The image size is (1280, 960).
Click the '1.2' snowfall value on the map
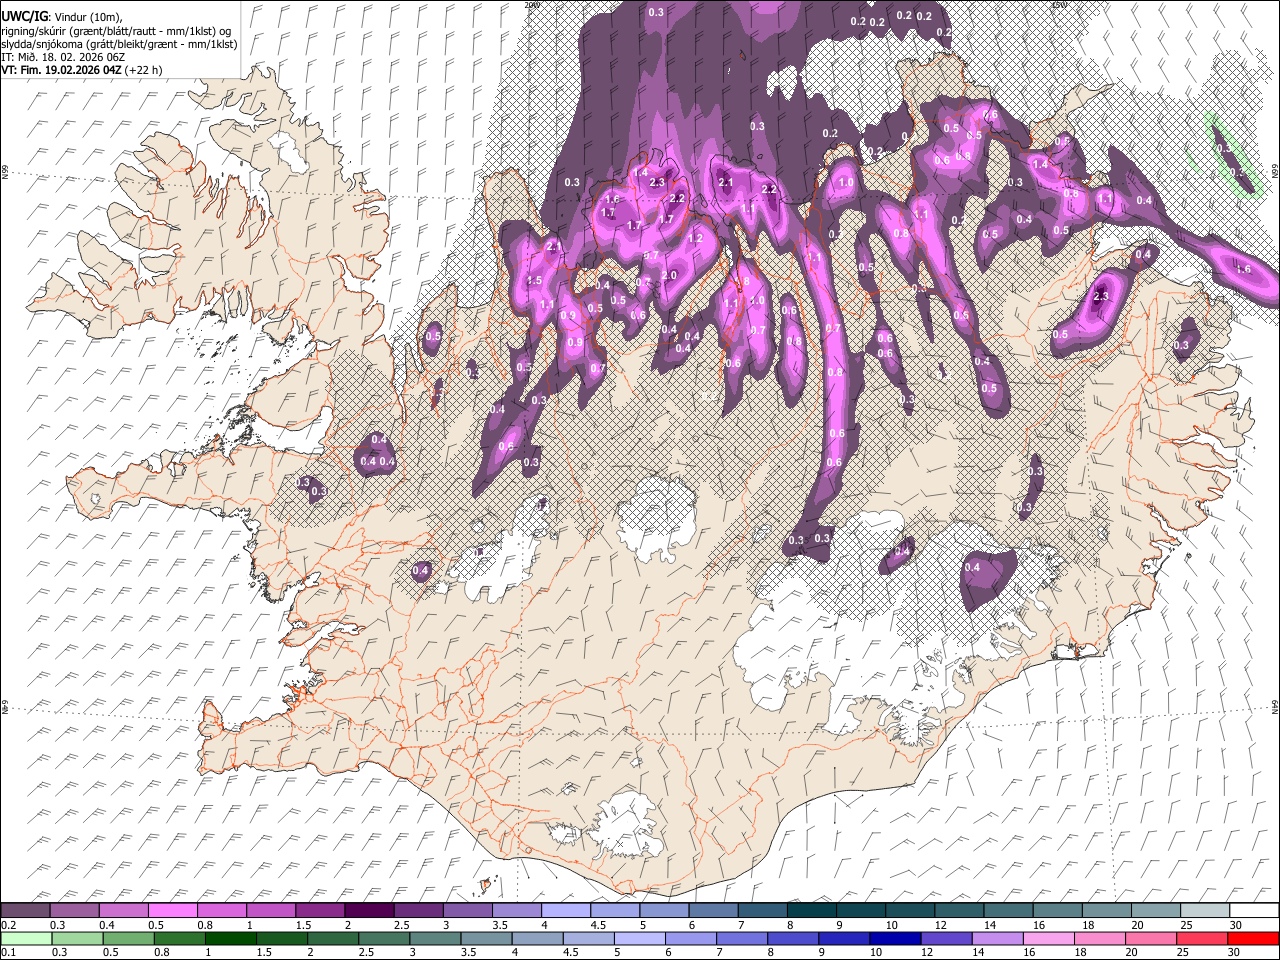click(x=696, y=239)
